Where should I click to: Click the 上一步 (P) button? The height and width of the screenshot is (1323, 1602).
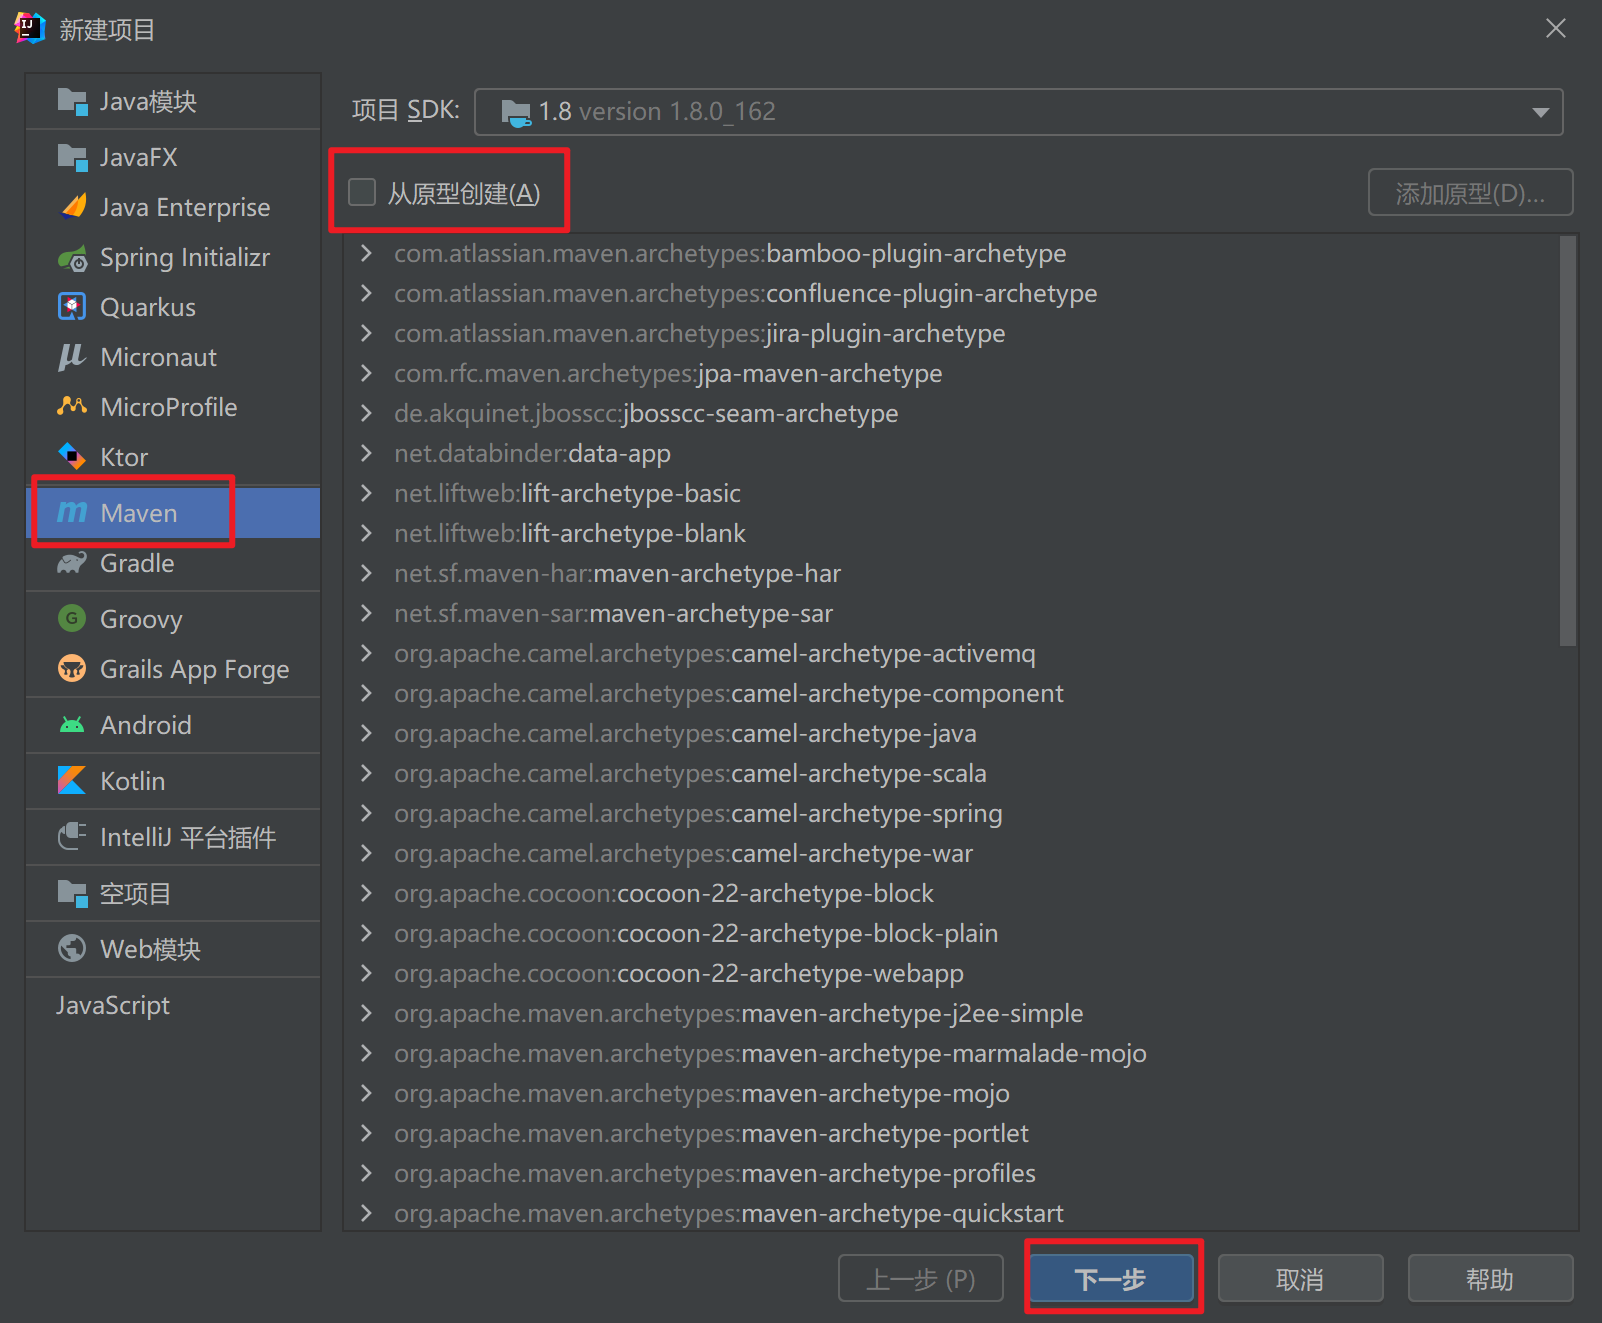point(921,1279)
